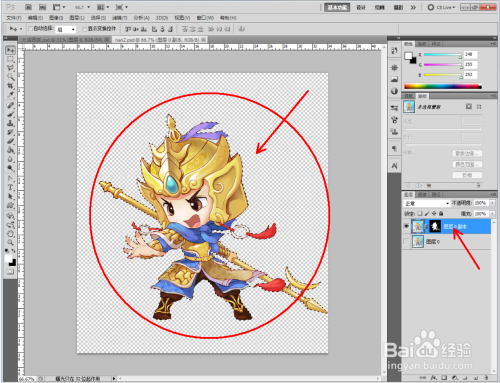Click the layer mask thumbnail on 图层 0 副本

435,226
